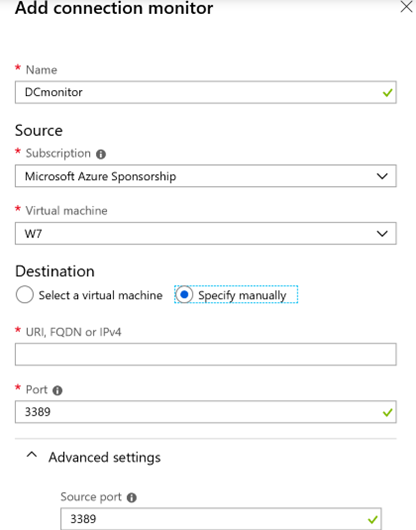This screenshot has height=530, width=416.
Task: Click the Name field containing DCmonitor
Action: click(205, 92)
